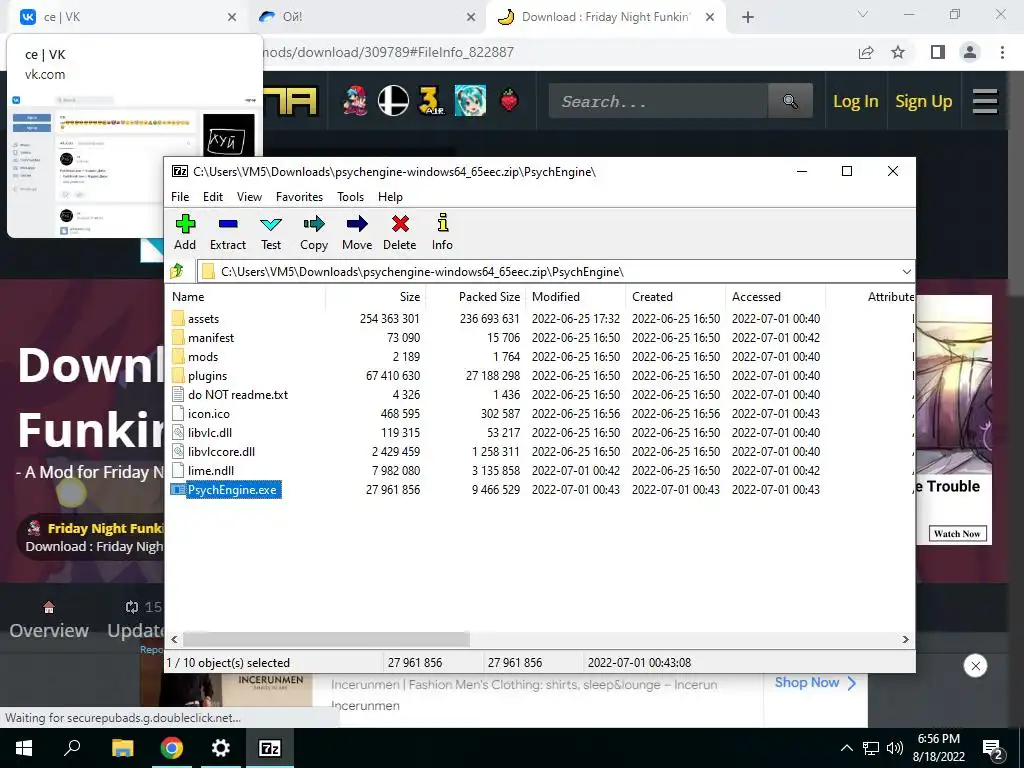Click Shop Now ad link
The image size is (1024, 768).
point(815,683)
